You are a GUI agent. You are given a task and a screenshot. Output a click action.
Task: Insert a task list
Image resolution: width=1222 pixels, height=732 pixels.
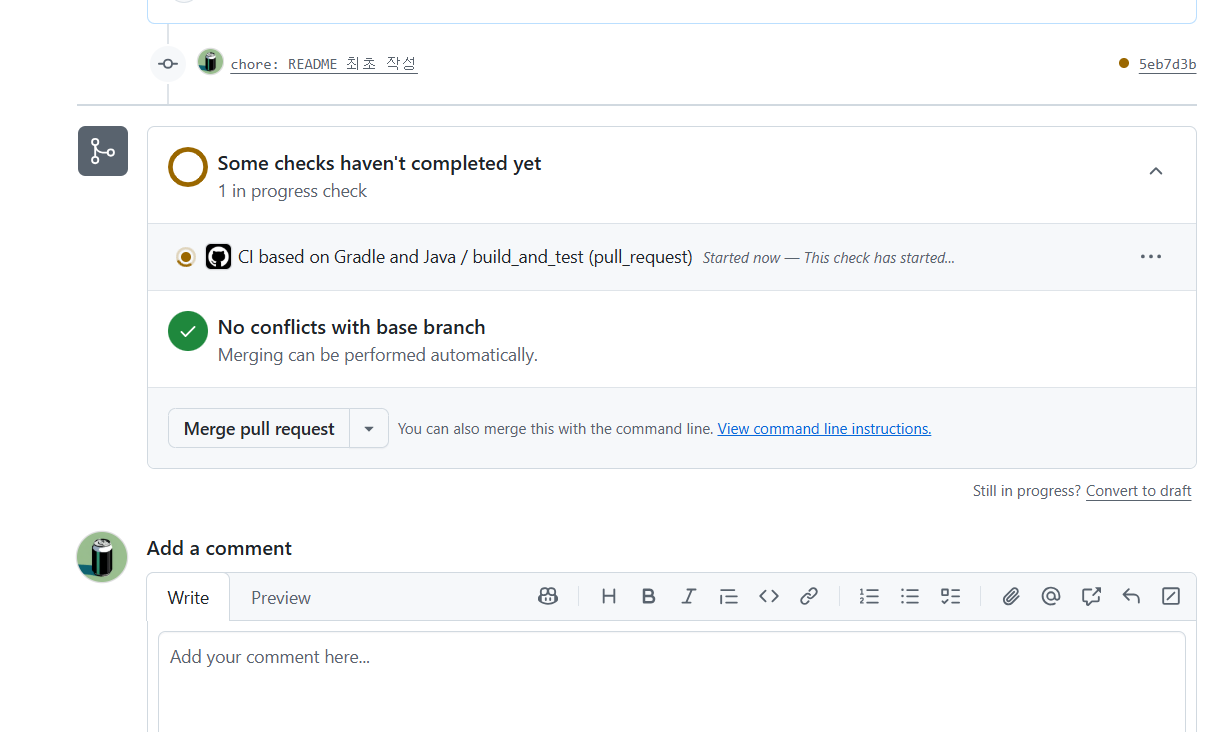click(949, 596)
